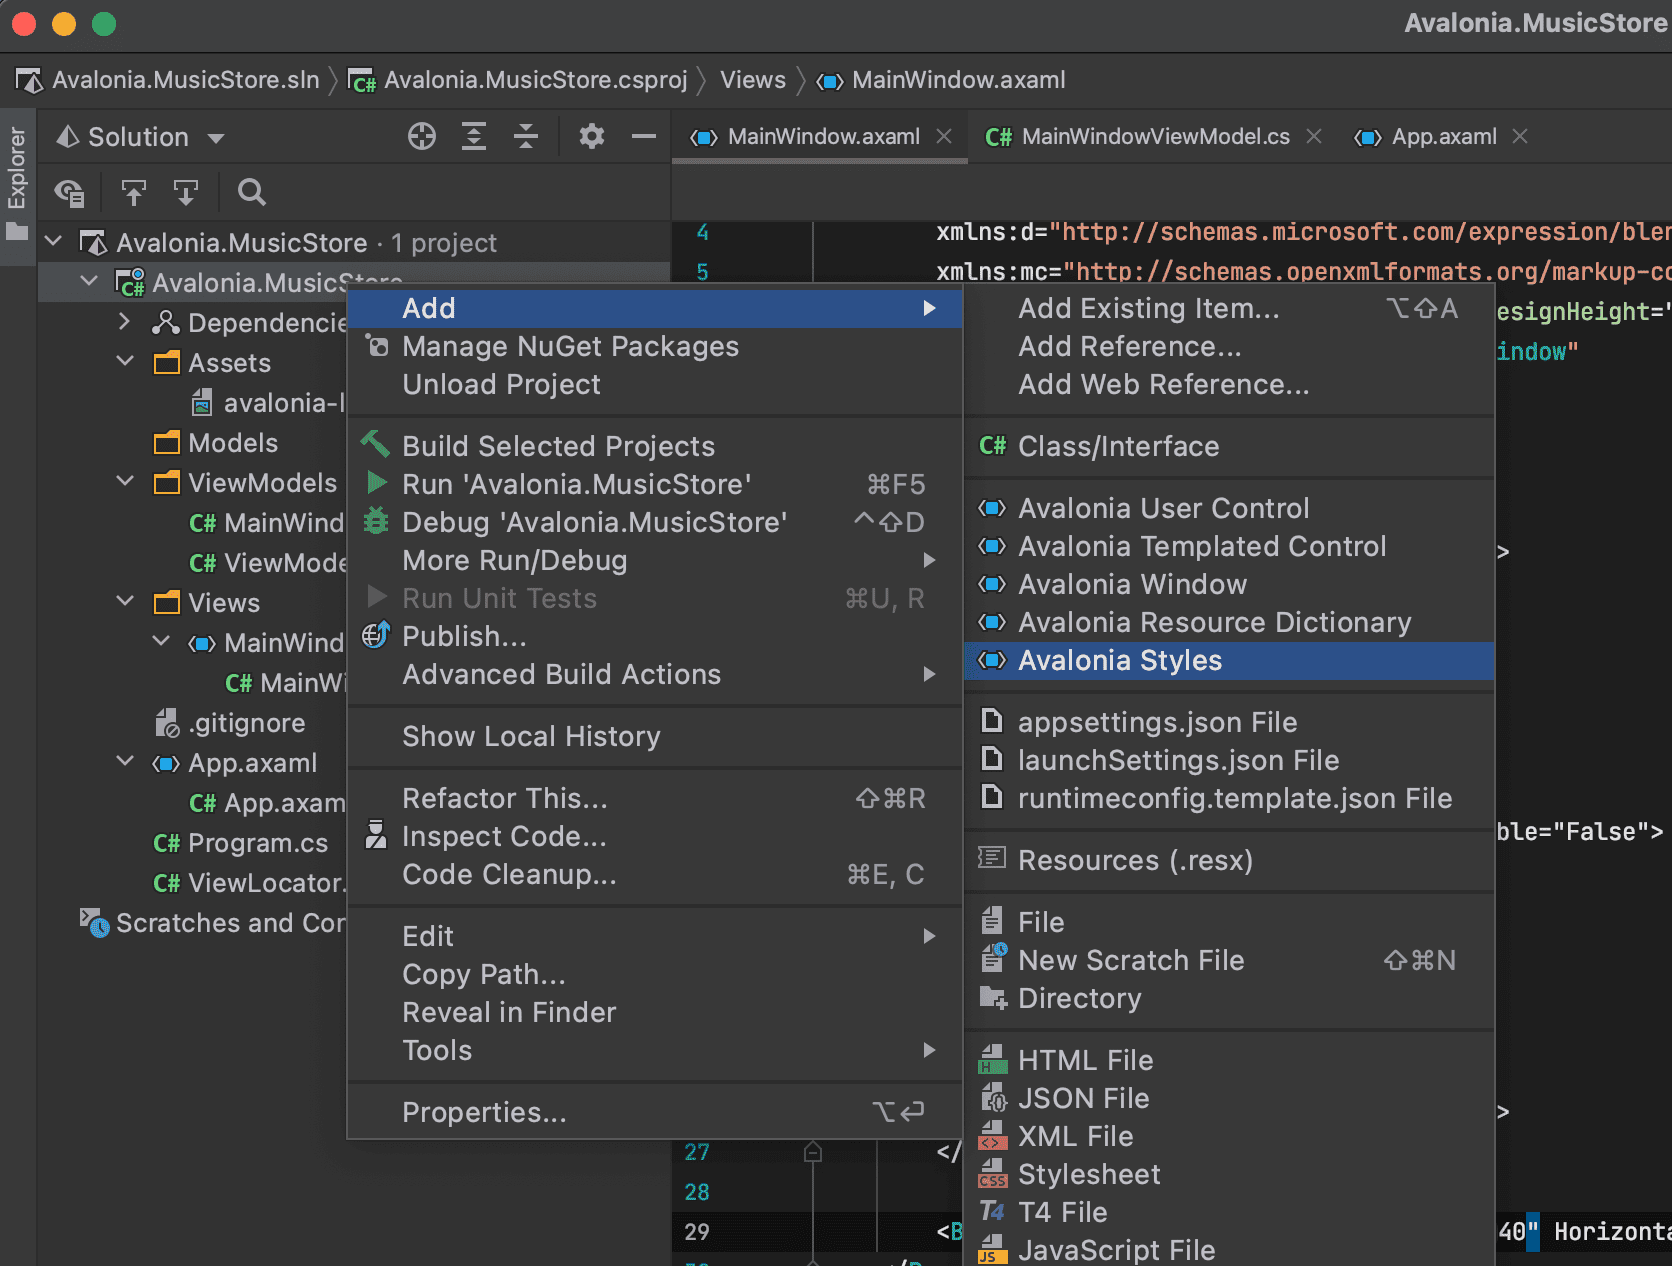Click the navigate up arrow toolbar icon
Viewport: 1672px width, 1266px height.
click(134, 192)
